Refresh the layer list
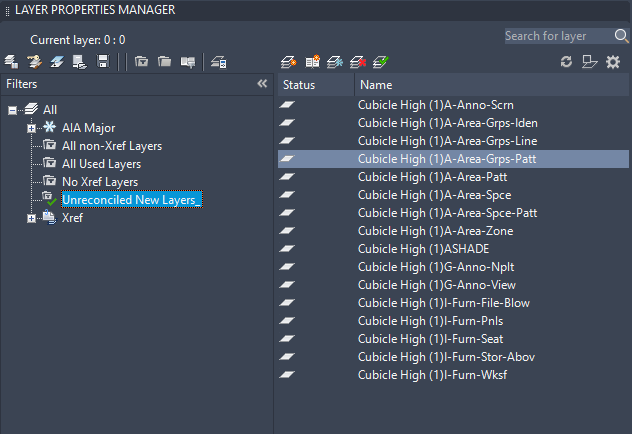Screen dimensions: 632x434 566,62
